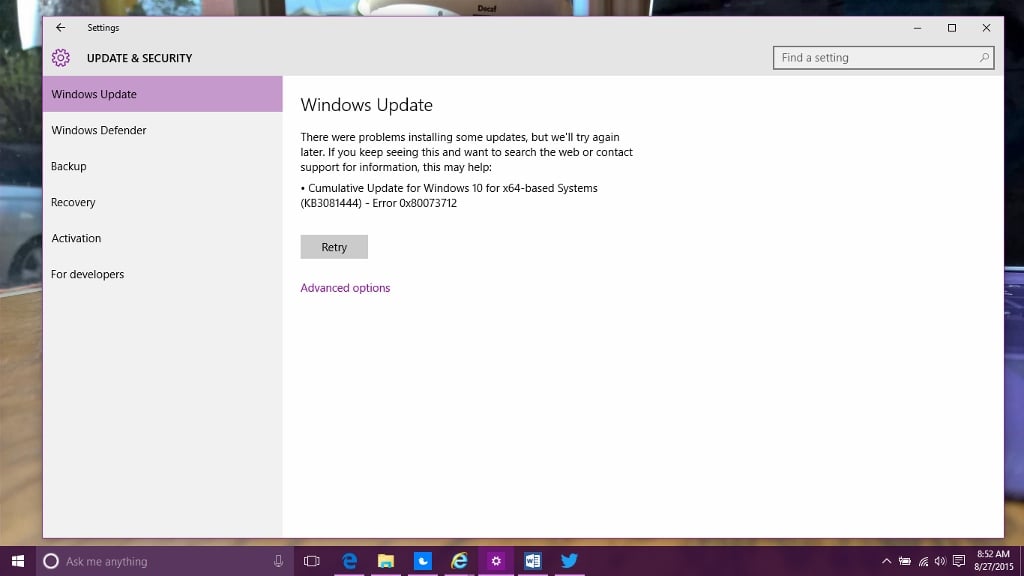The image size is (1024, 576).
Task: Open the Windows Defender section
Action: [163, 130]
